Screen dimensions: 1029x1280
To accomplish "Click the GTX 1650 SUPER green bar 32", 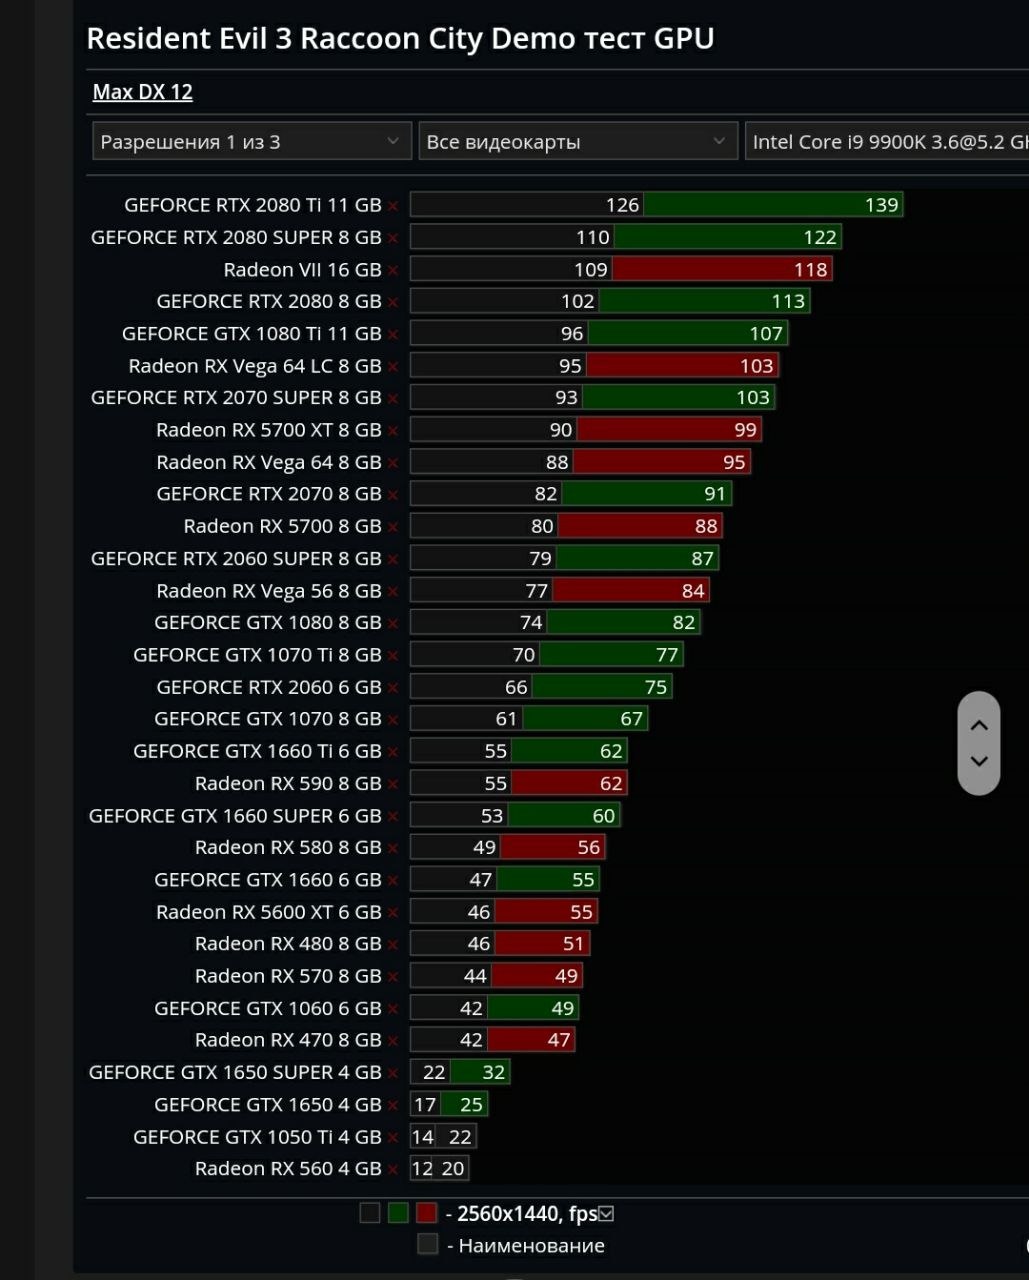I will coord(480,1072).
